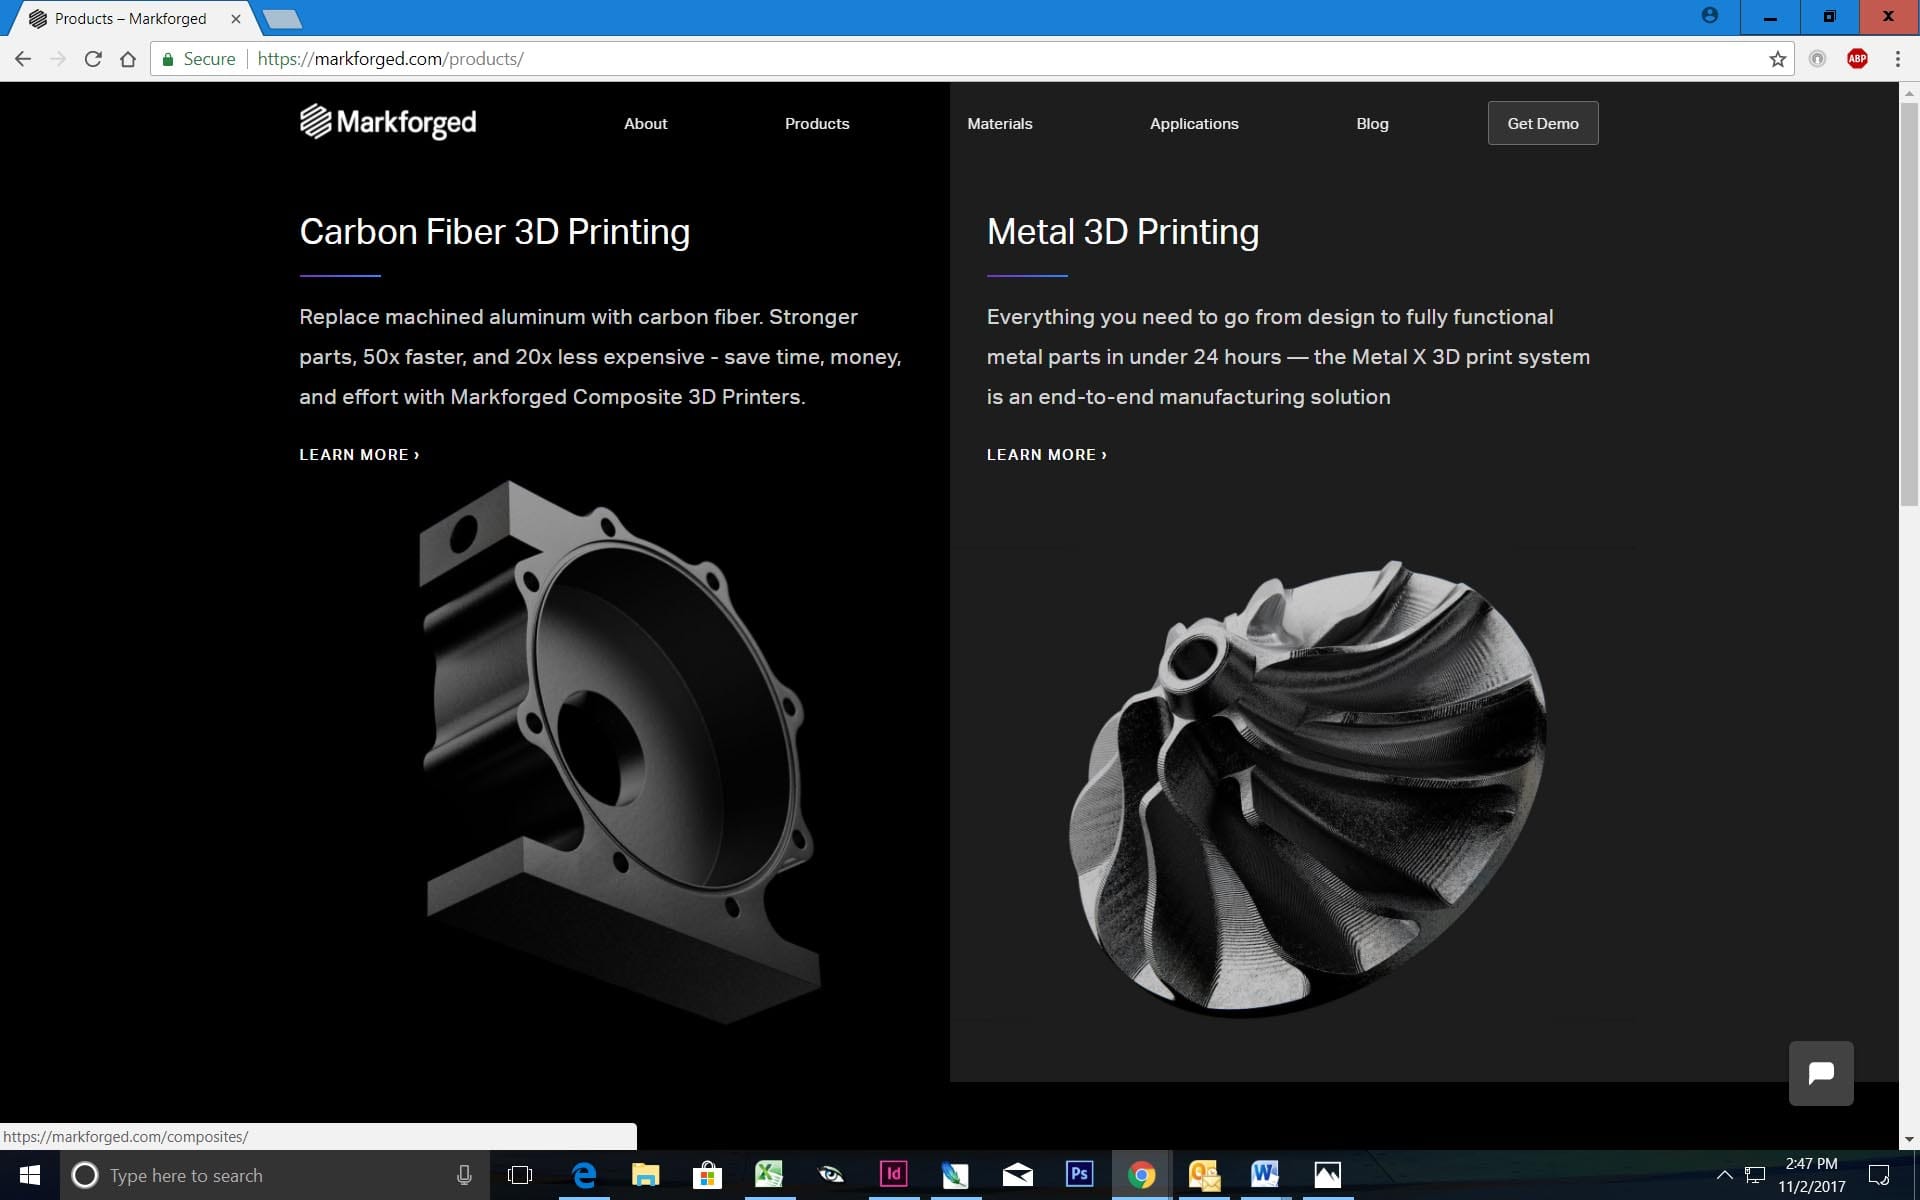Open the Materials menu item

pyautogui.click(x=999, y=124)
